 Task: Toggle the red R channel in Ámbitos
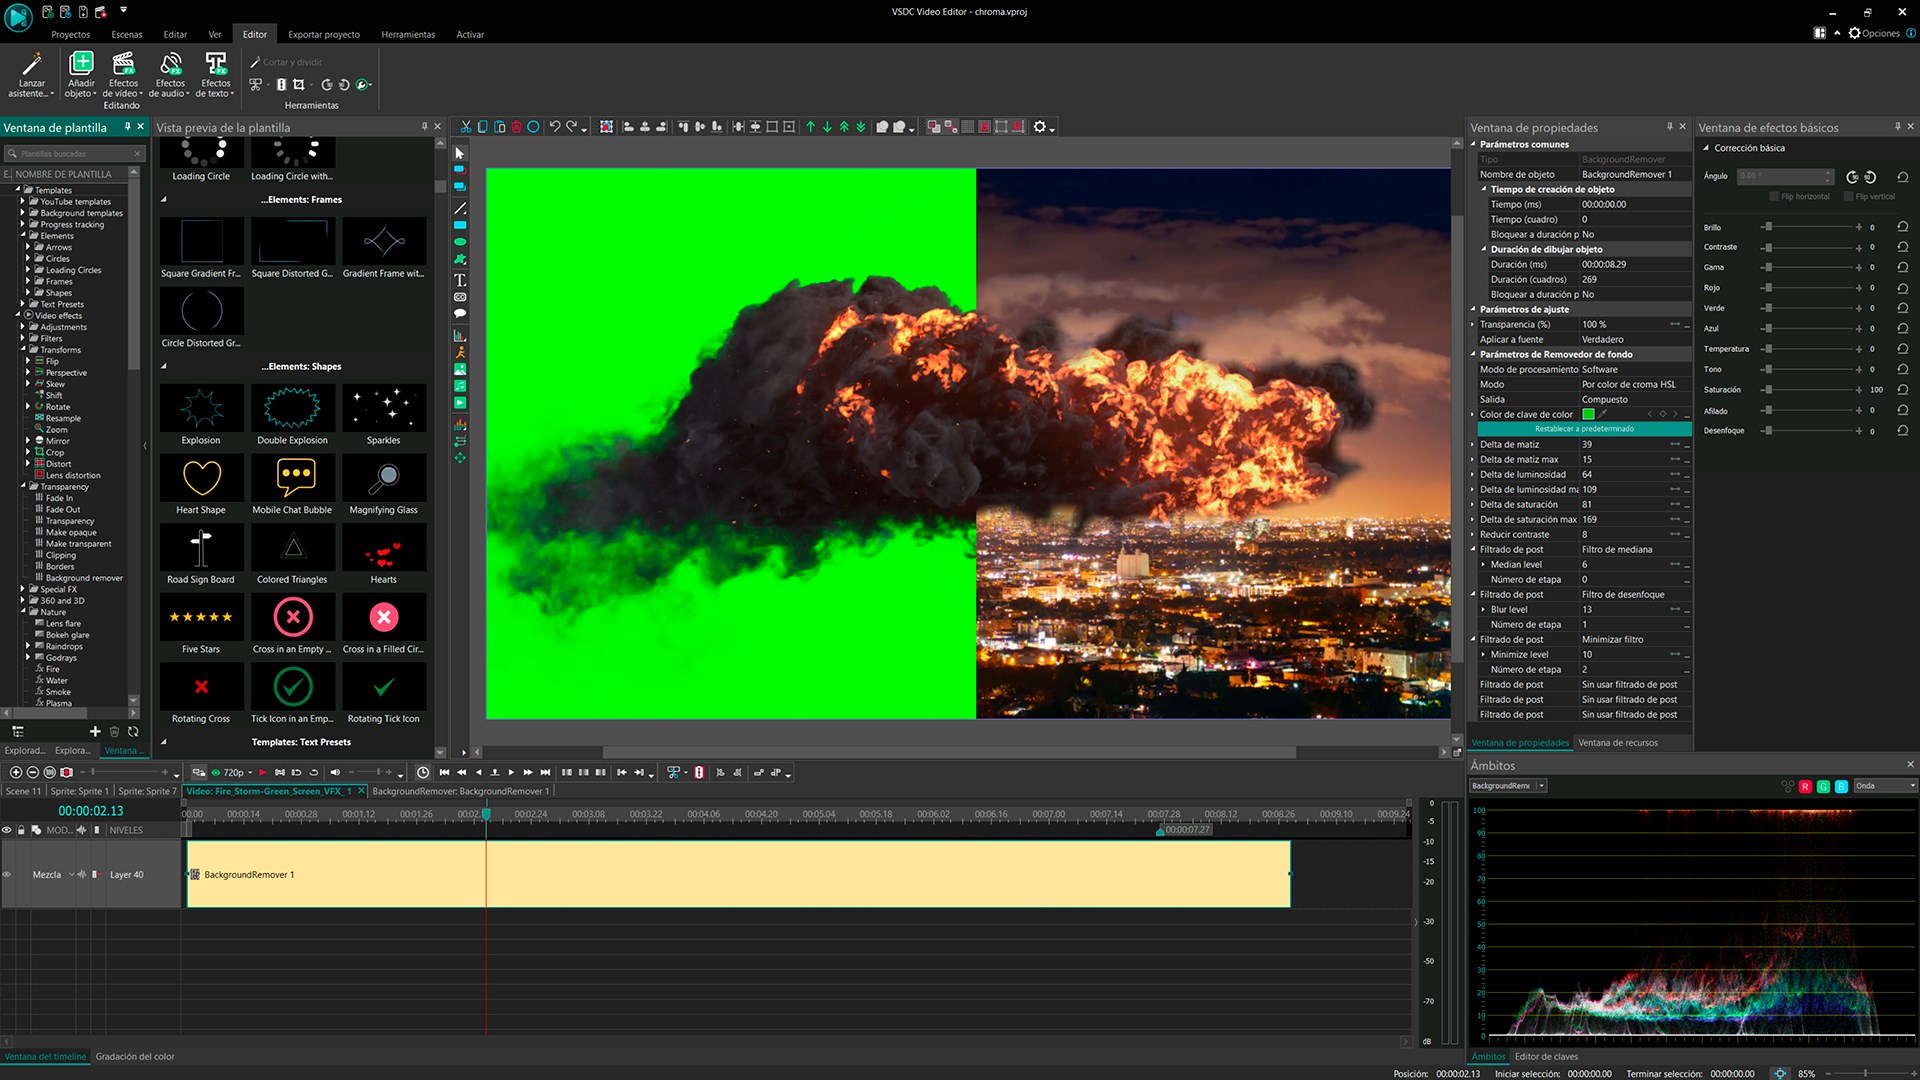point(1805,786)
